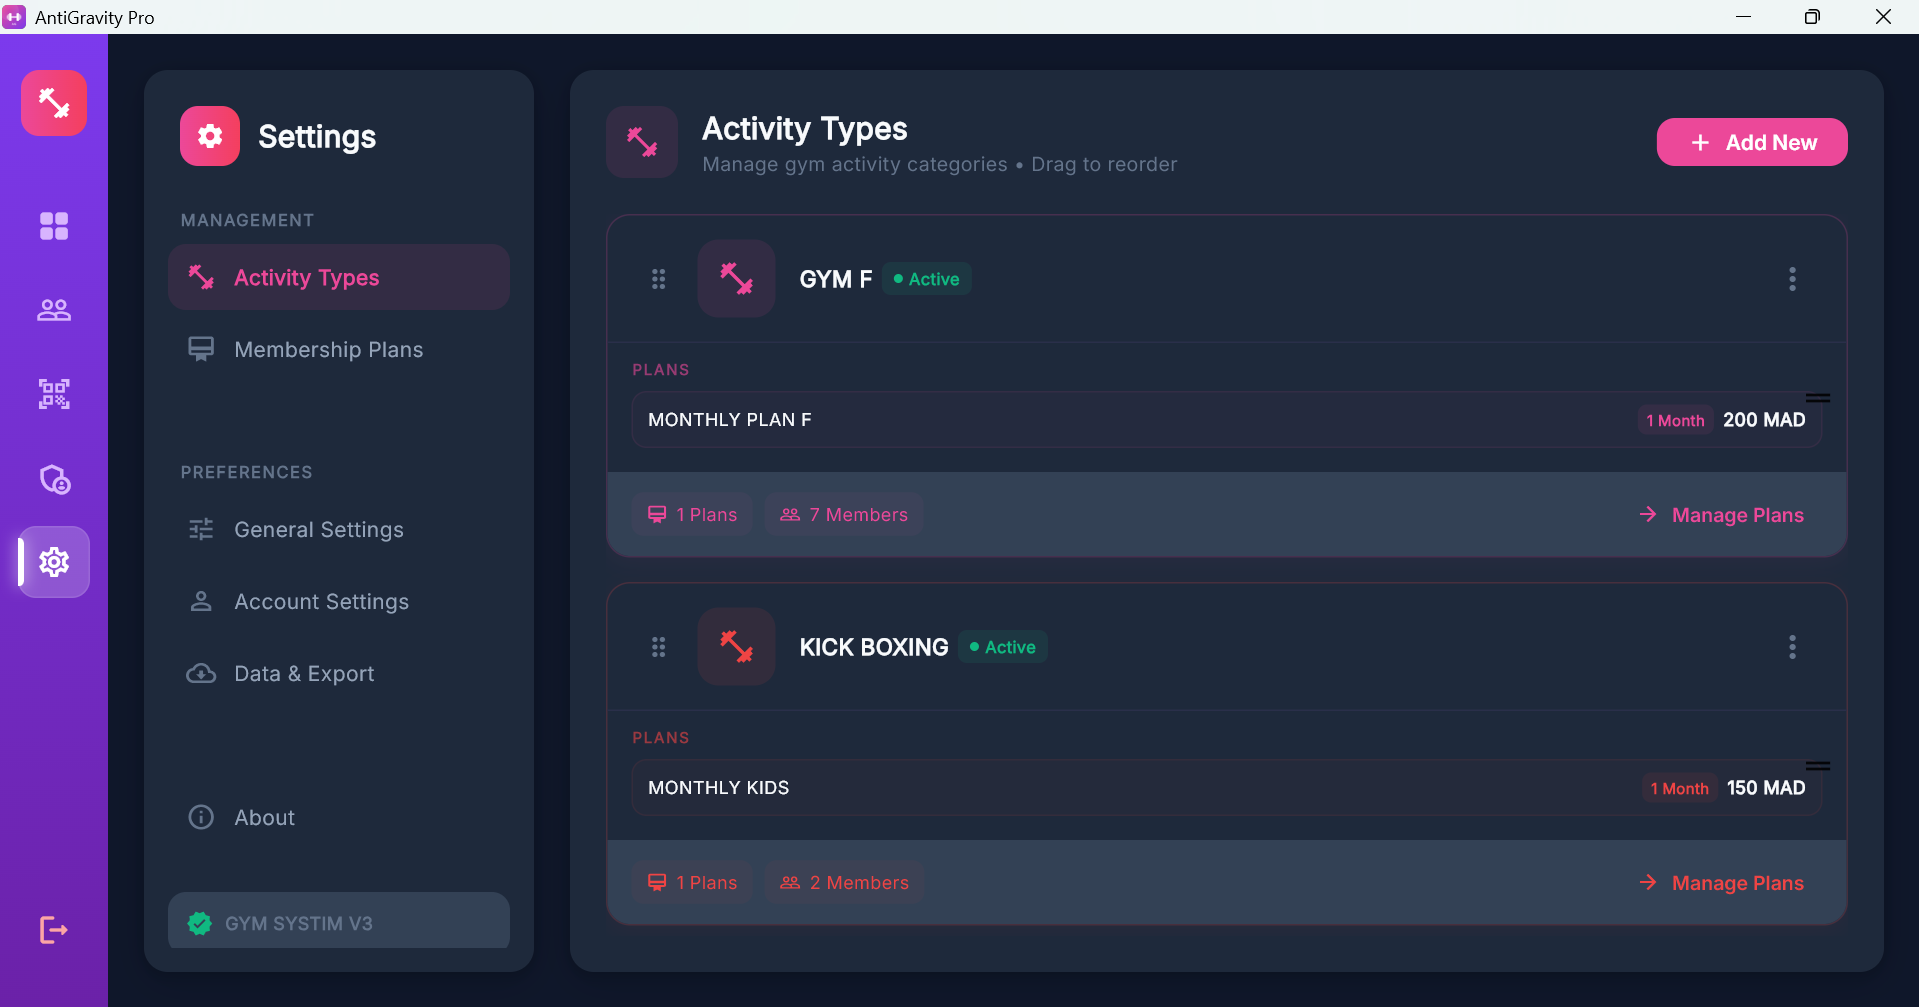Click the settings gear icon in sidebar

click(54, 562)
